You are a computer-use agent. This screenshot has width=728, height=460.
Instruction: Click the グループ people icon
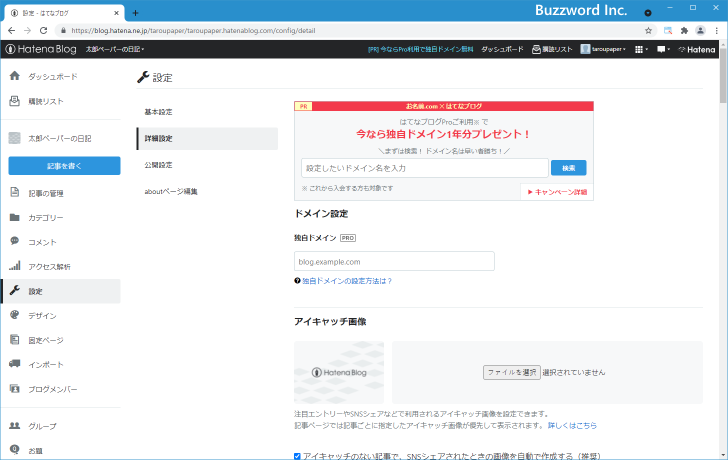tap(15, 425)
